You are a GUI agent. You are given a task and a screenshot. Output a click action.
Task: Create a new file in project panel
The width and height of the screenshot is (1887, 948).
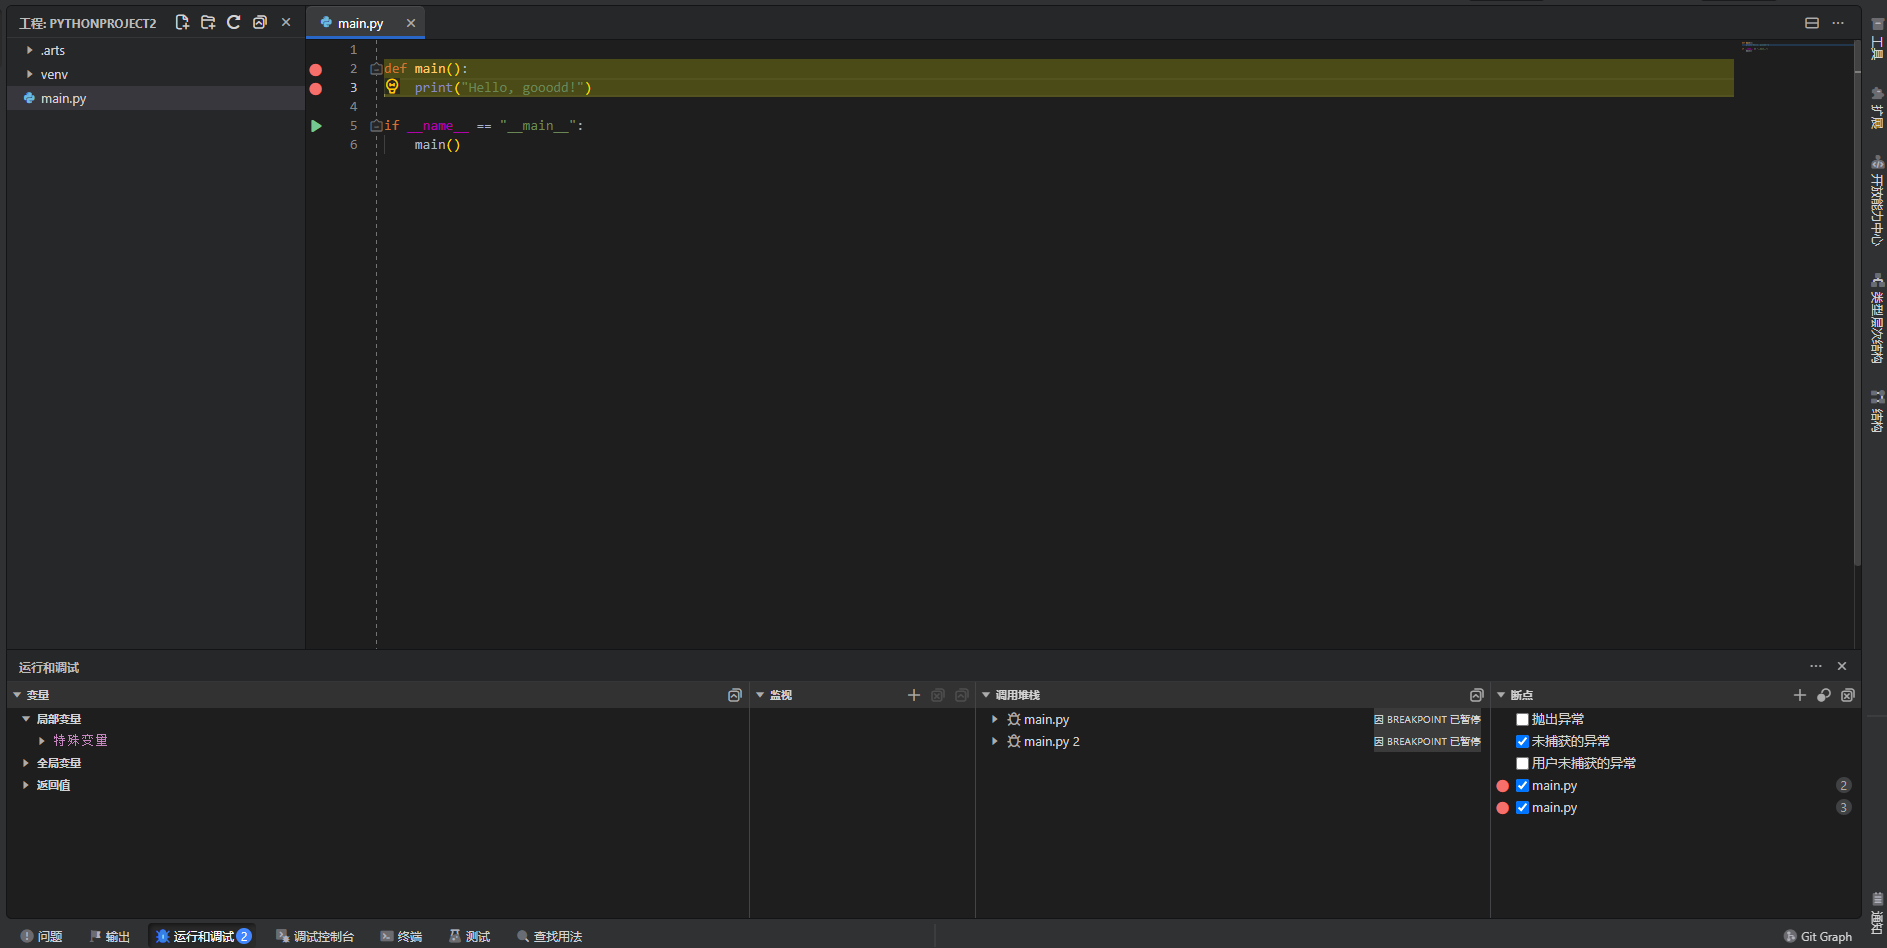pos(182,22)
